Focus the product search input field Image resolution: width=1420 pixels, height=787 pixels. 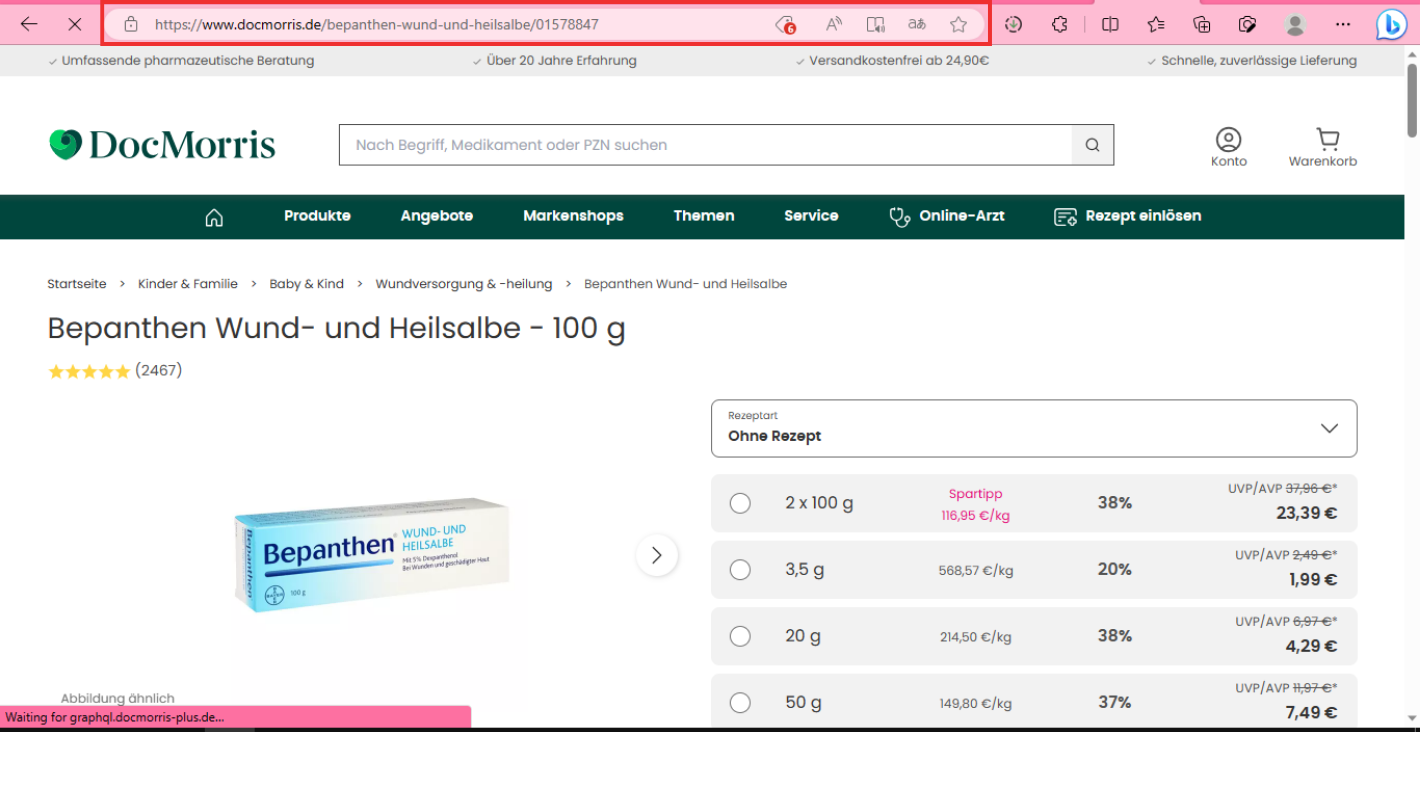click(706, 145)
